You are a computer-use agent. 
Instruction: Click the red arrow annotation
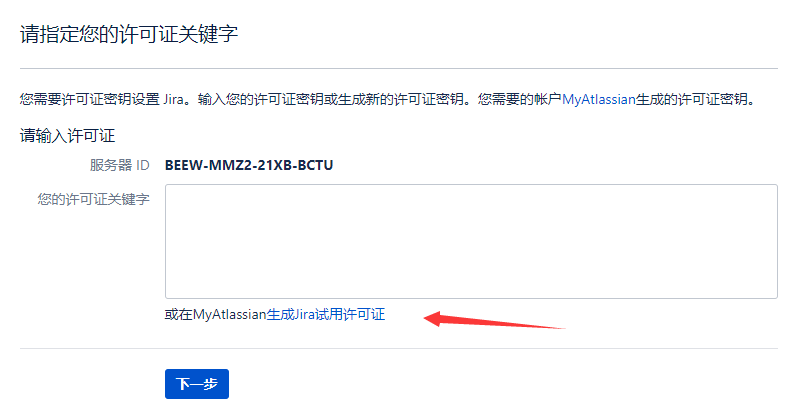tap(494, 320)
